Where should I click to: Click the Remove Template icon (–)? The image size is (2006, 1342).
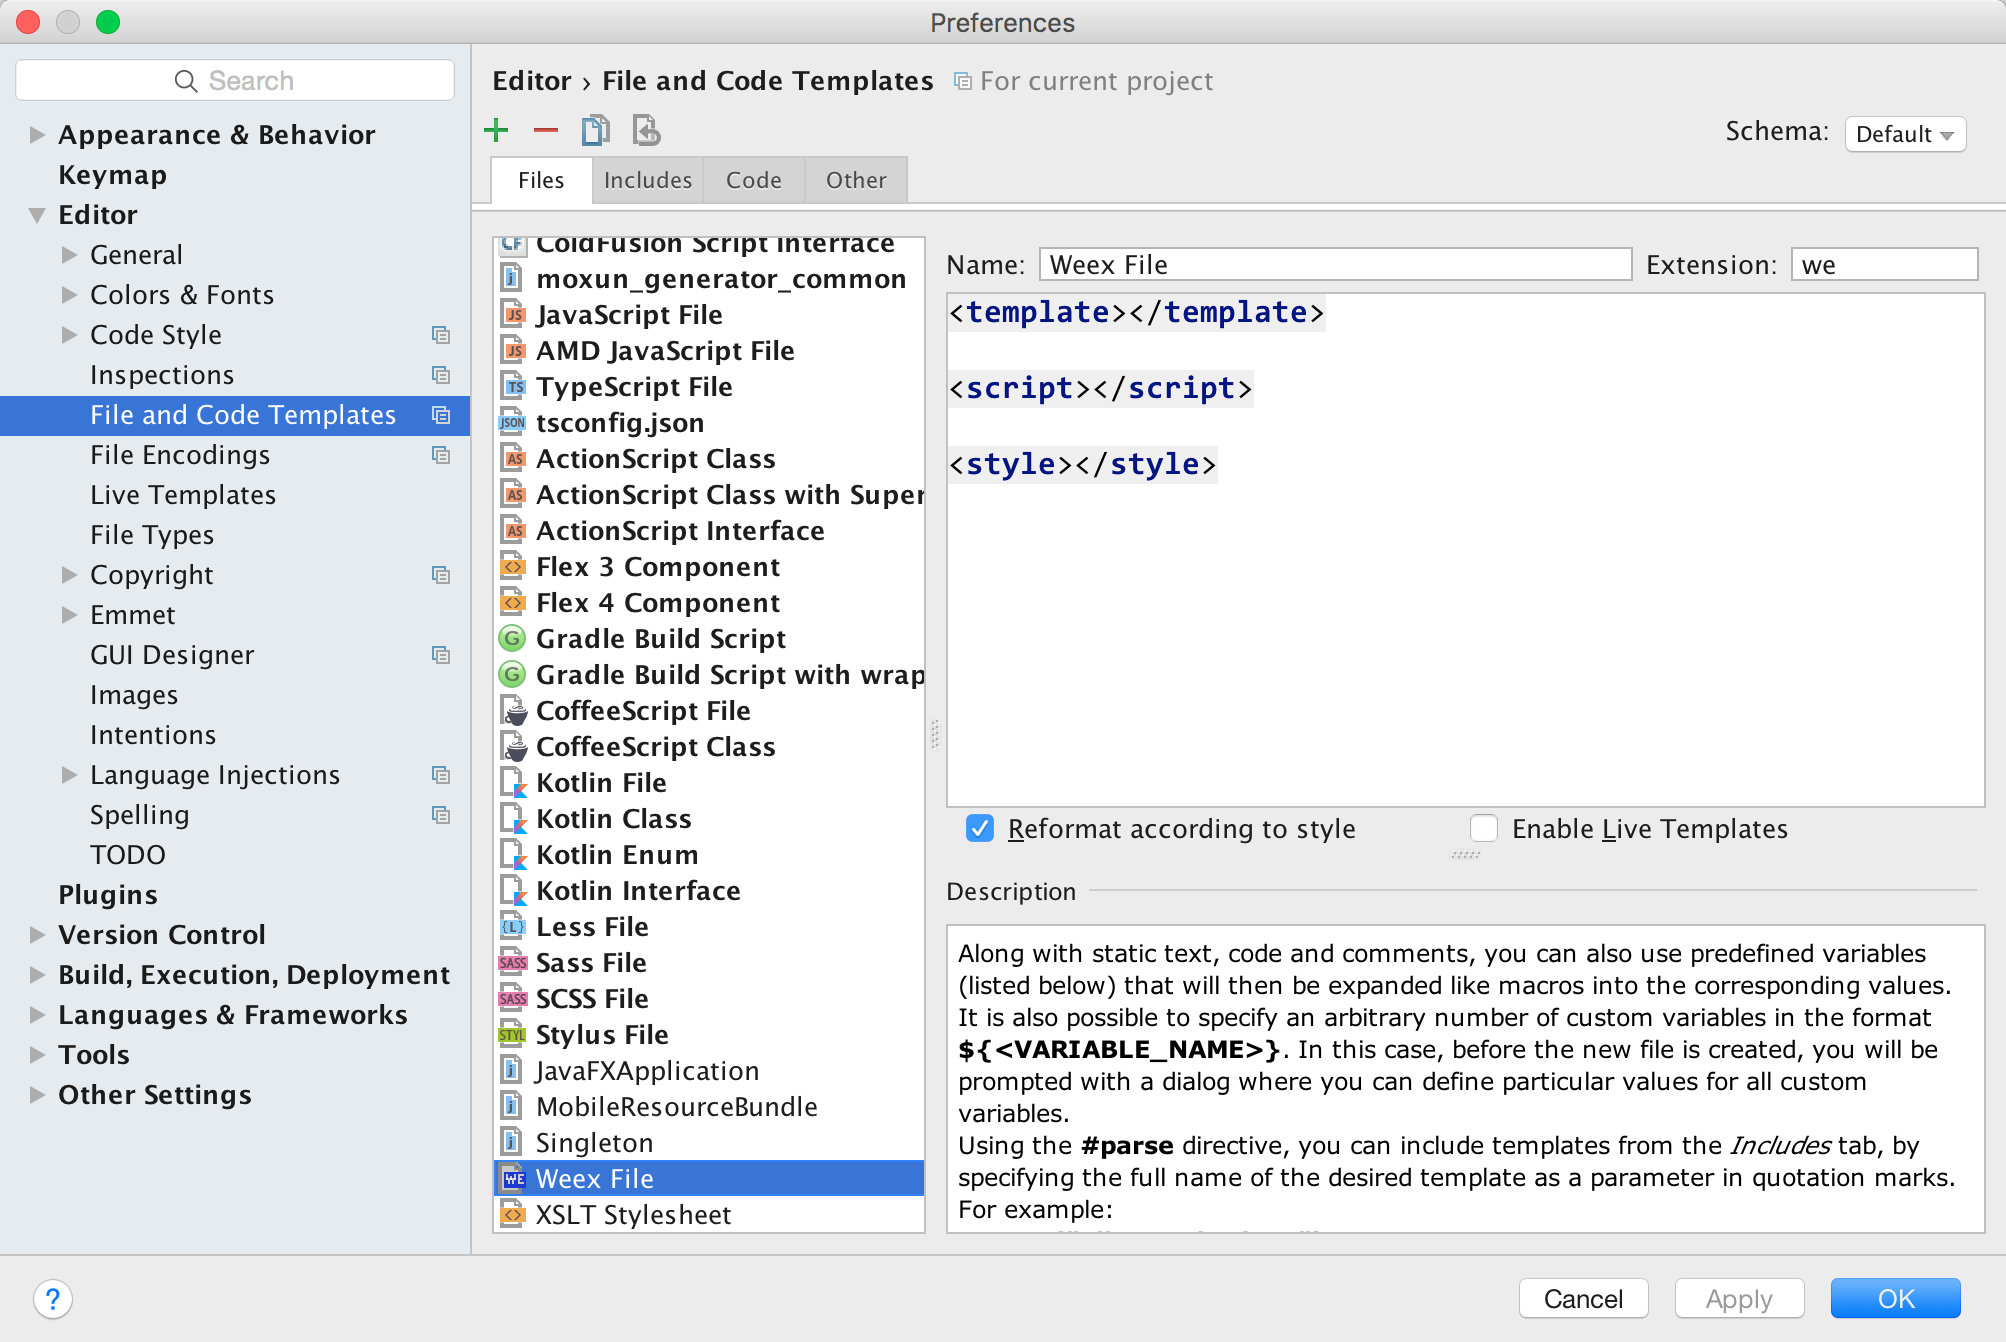pyautogui.click(x=546, y=132)
